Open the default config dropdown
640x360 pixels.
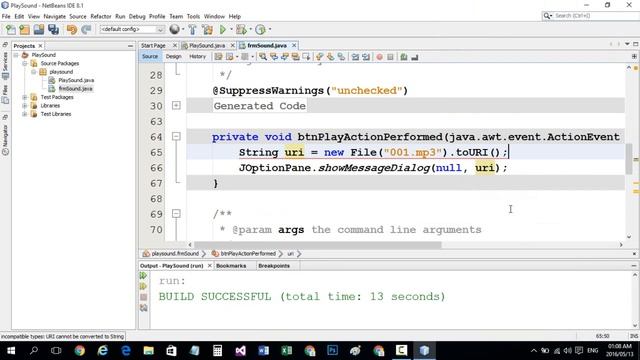(x=132, y=29)
